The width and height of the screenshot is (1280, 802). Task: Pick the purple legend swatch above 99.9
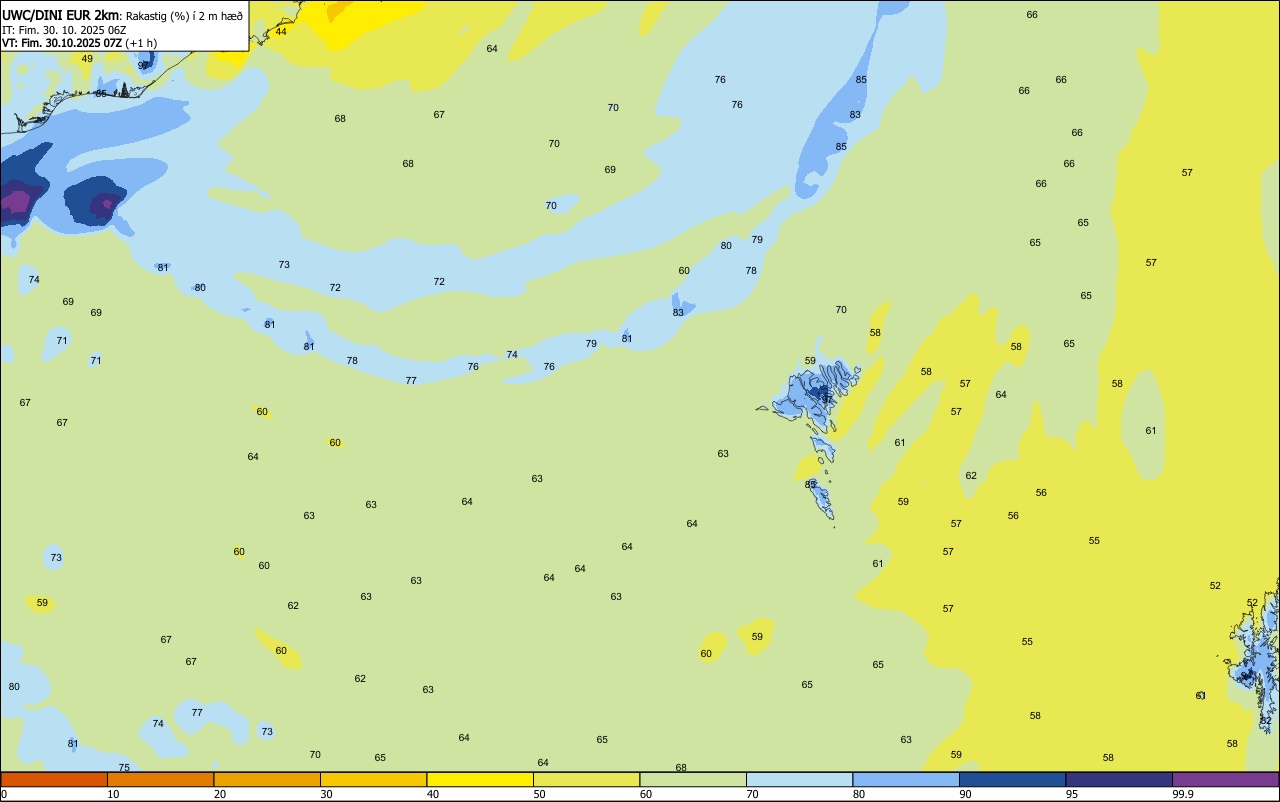point(1225,779)
